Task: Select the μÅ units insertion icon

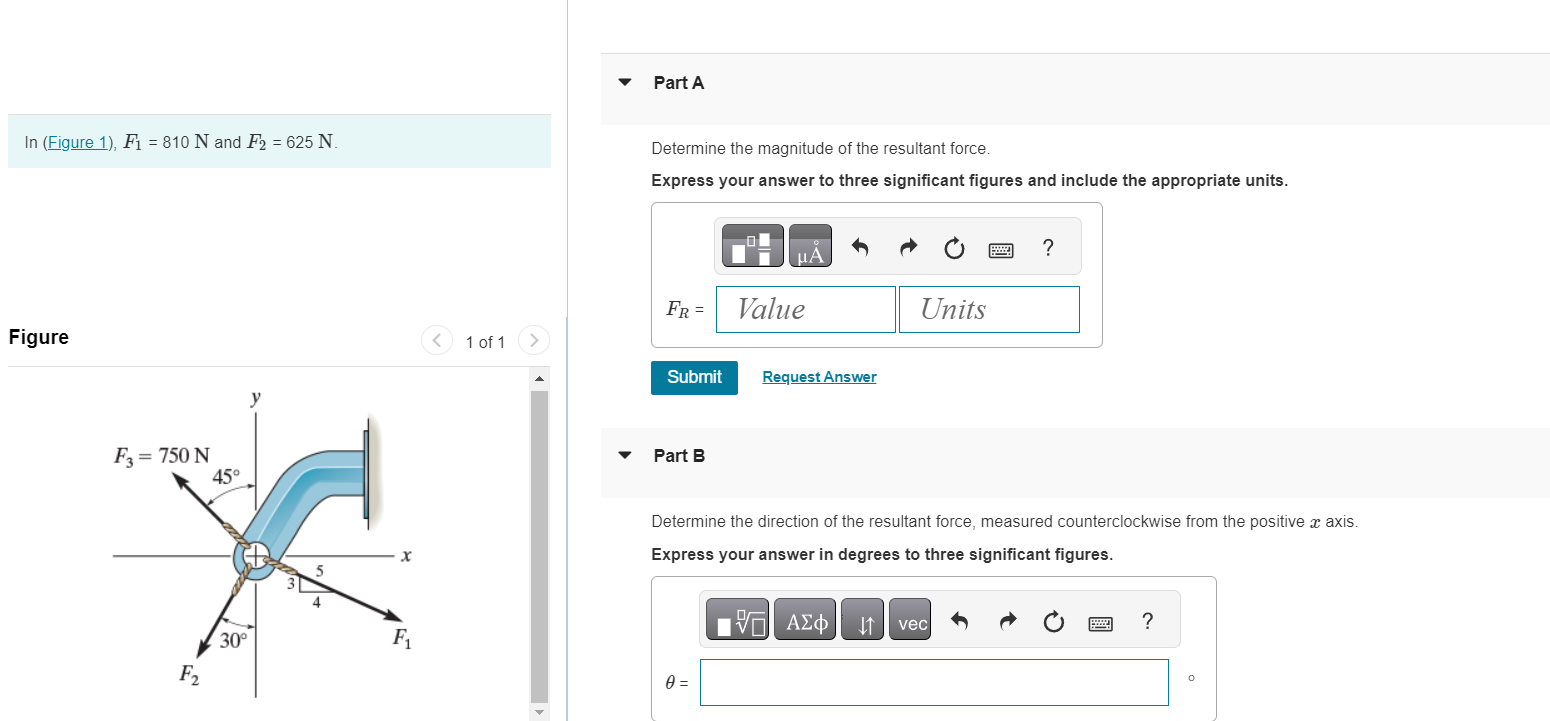Action: click(x=809, y=246)
